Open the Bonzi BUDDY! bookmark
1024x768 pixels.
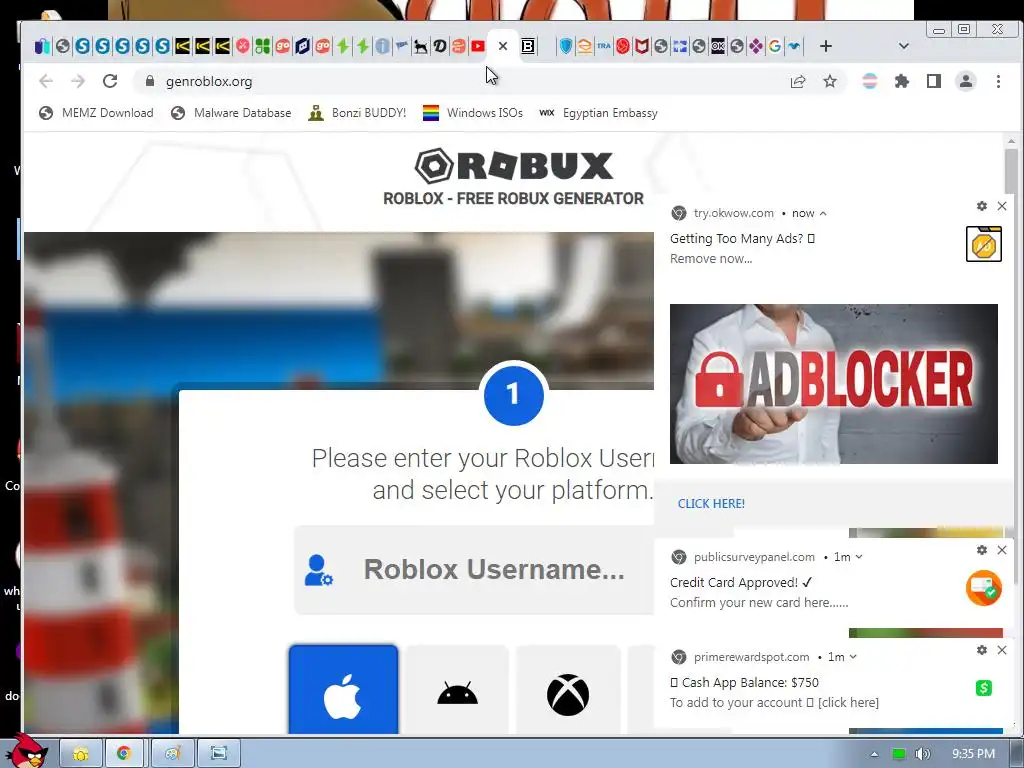point(358,113)
